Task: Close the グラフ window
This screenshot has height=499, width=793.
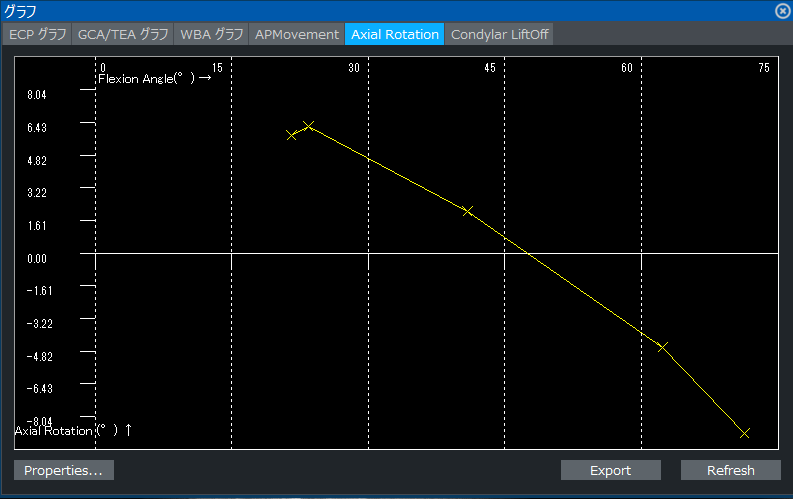Action: coord(781,11)
